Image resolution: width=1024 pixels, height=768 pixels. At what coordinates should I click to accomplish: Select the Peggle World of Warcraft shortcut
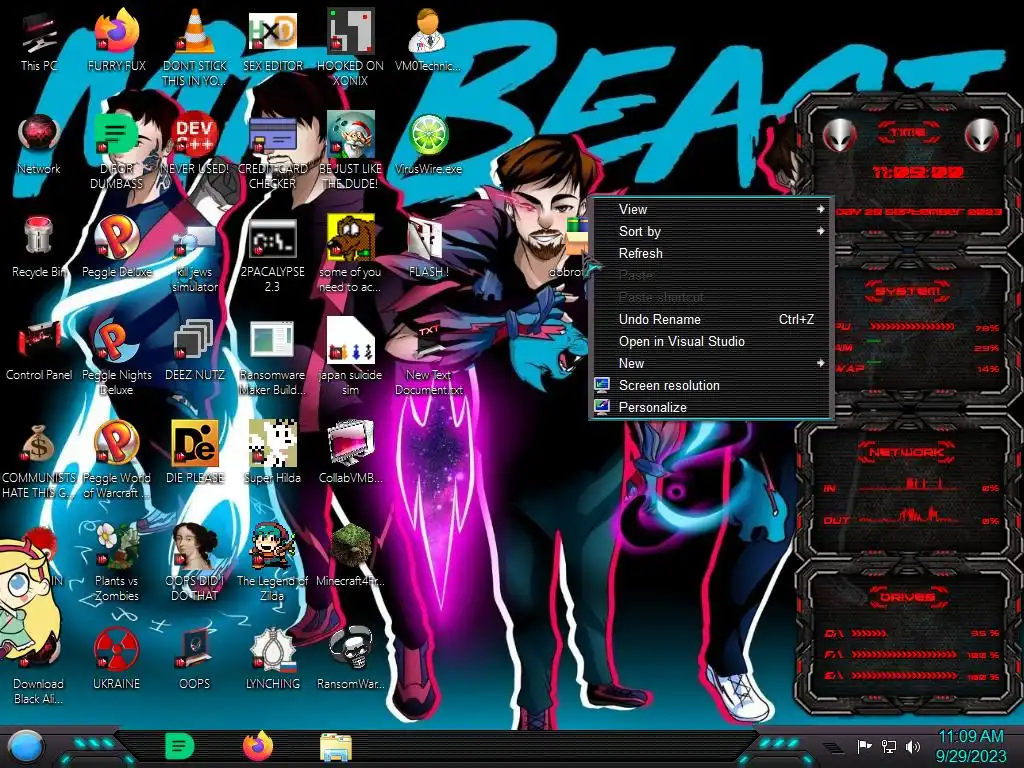click(116, 461)
